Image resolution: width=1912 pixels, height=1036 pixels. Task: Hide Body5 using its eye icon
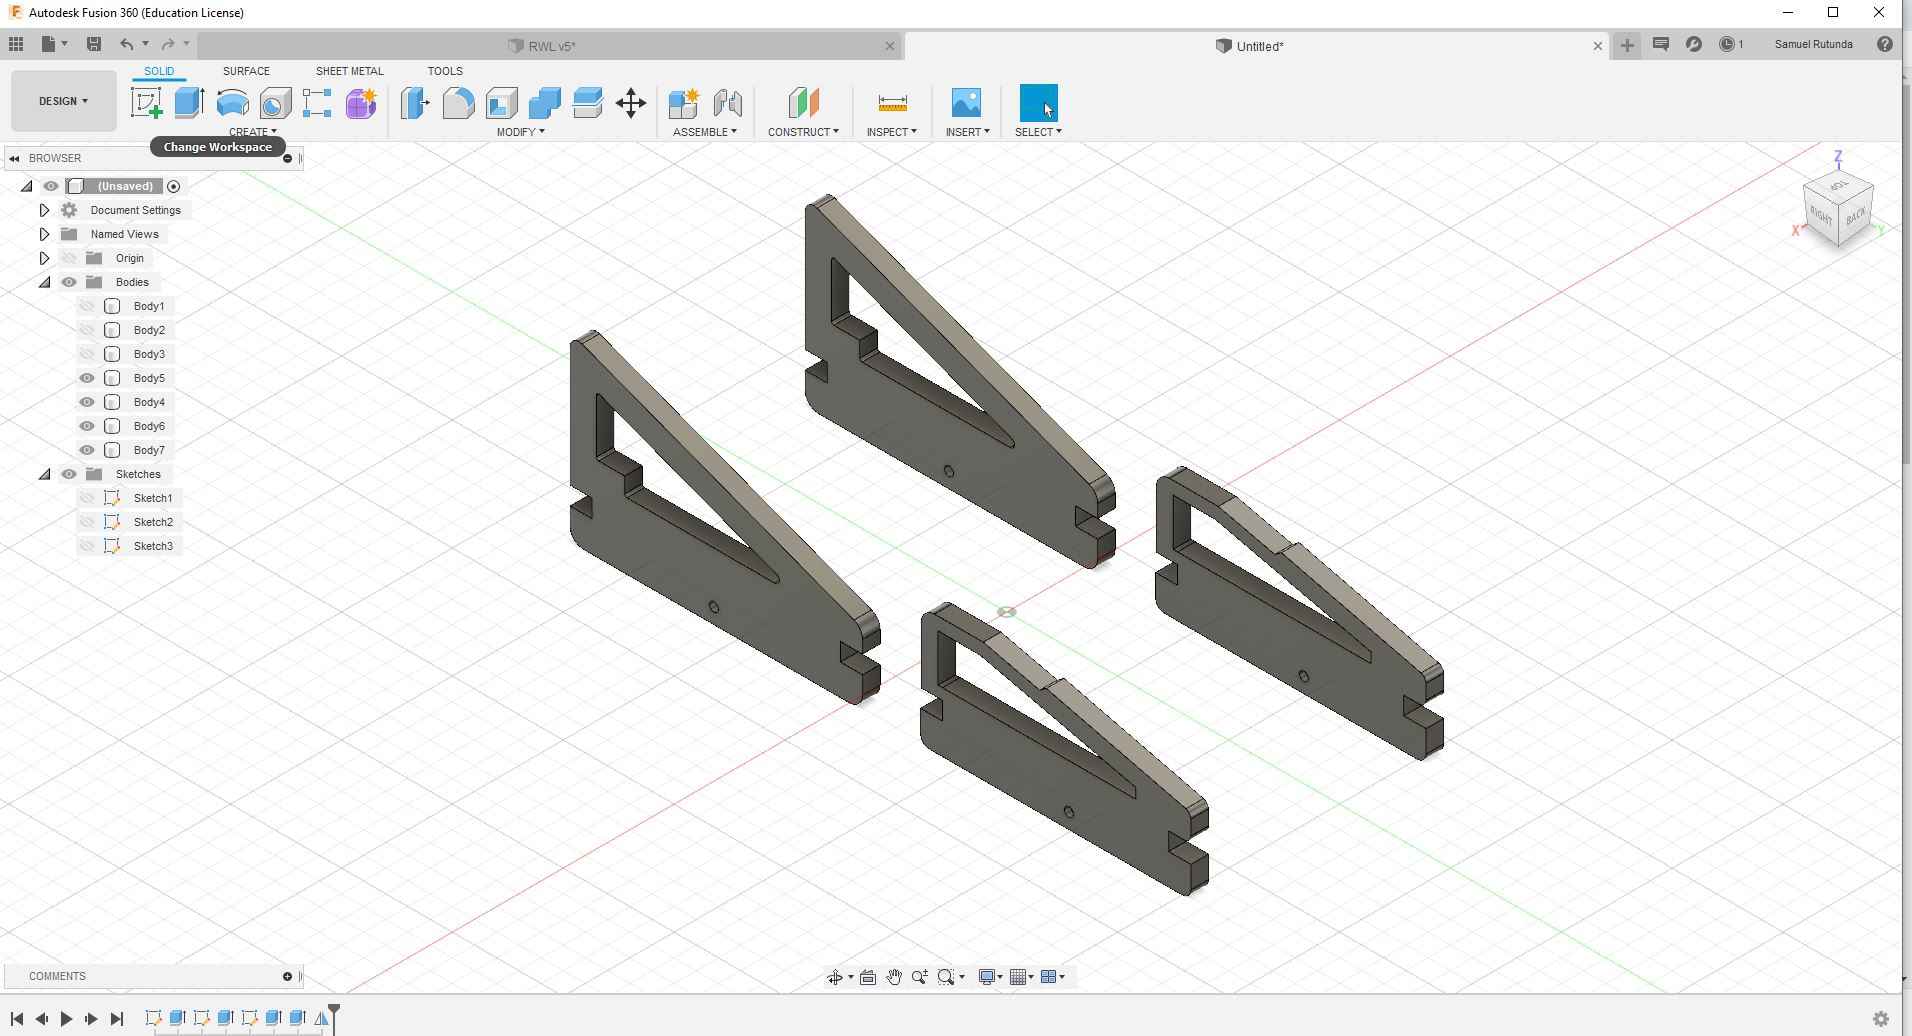tap(87, 378)
